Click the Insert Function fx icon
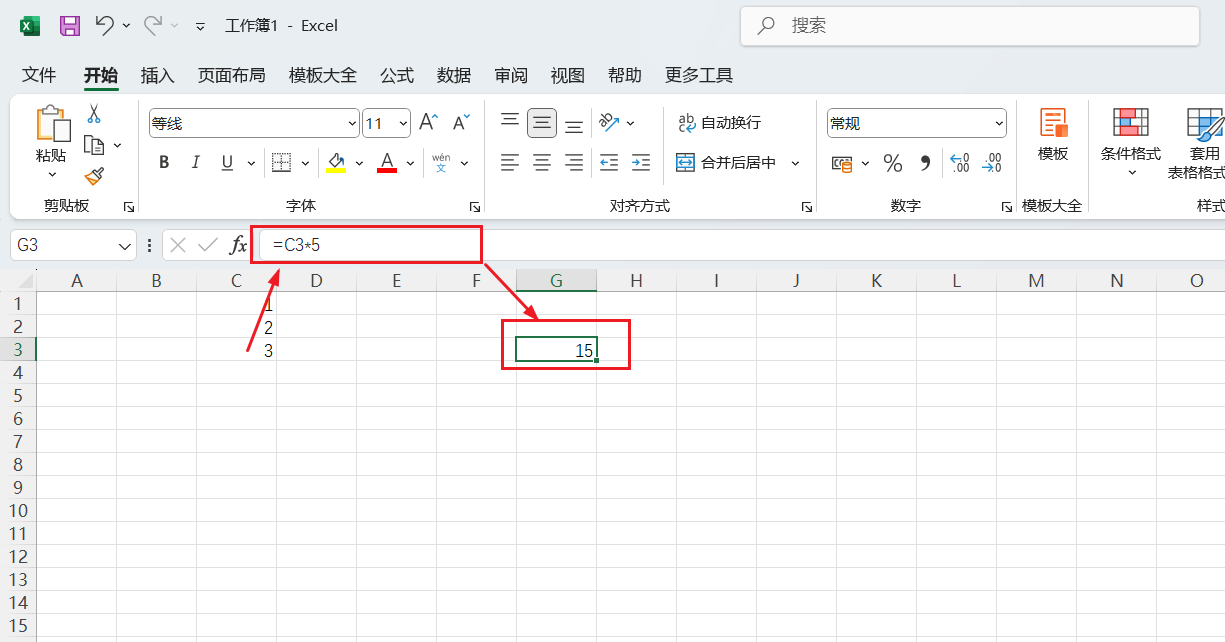 [239, 245]
